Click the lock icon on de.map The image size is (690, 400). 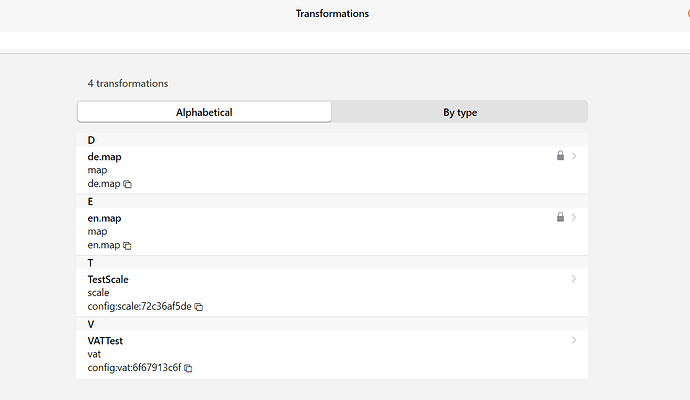(560, 156)
